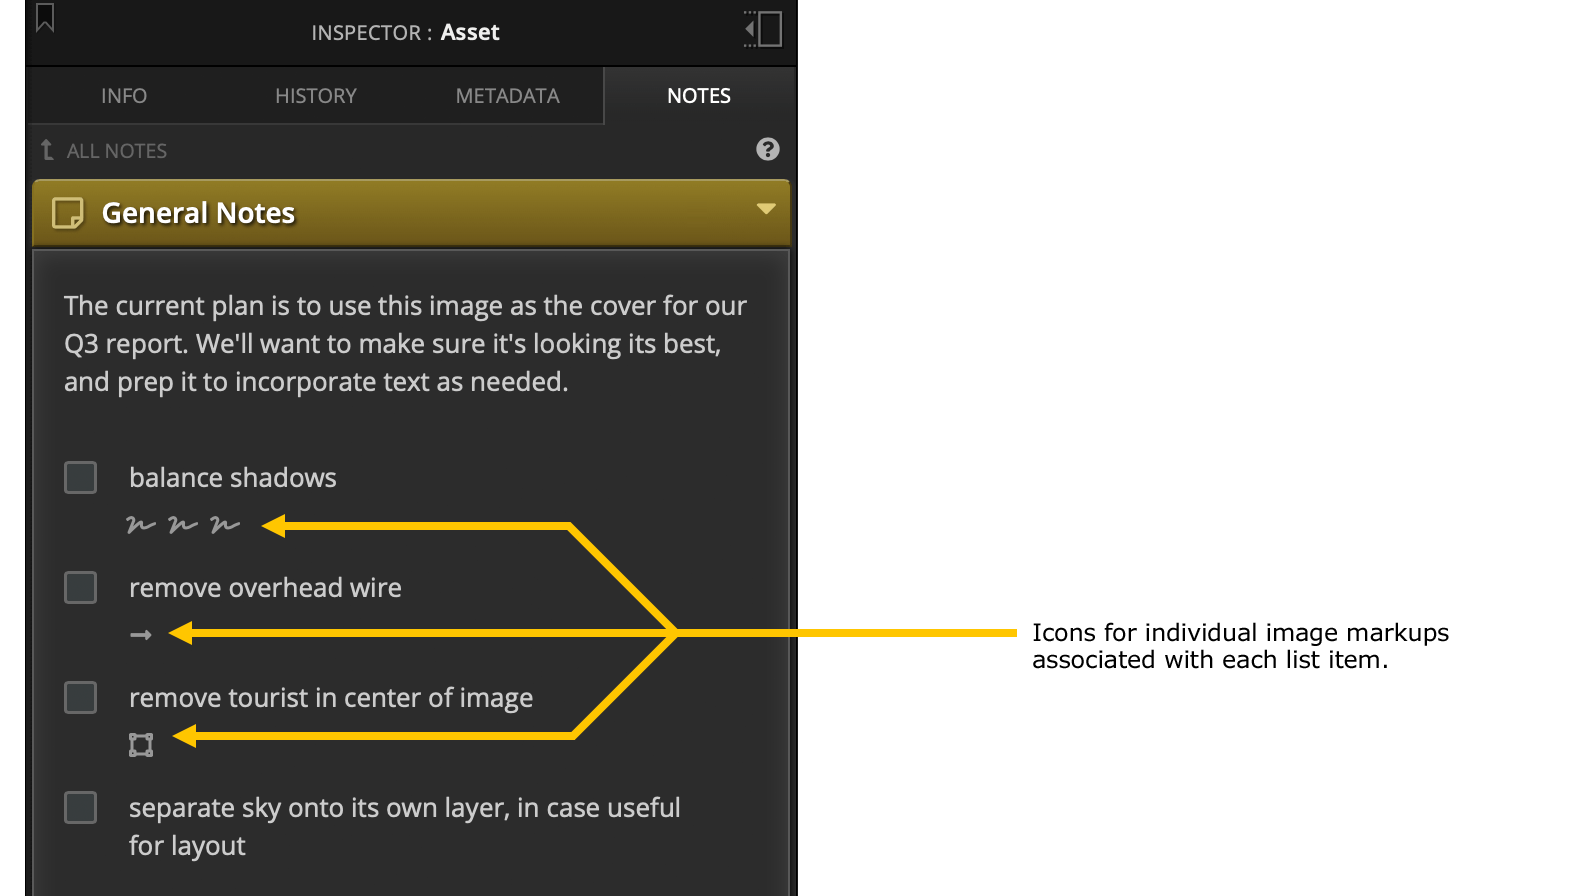The width and height of the screenshot is (1580, 896).
Task: Collapse the inspector with the panel toggle icon
Action: point(763,29)
